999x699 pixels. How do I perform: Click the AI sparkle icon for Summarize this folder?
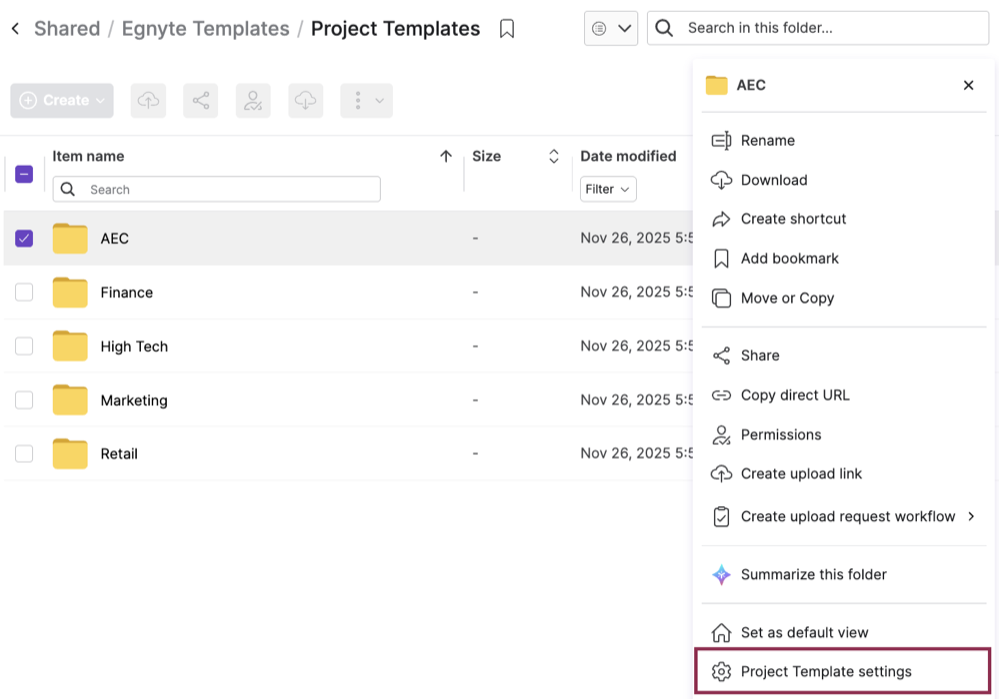[x=719, y=574]
